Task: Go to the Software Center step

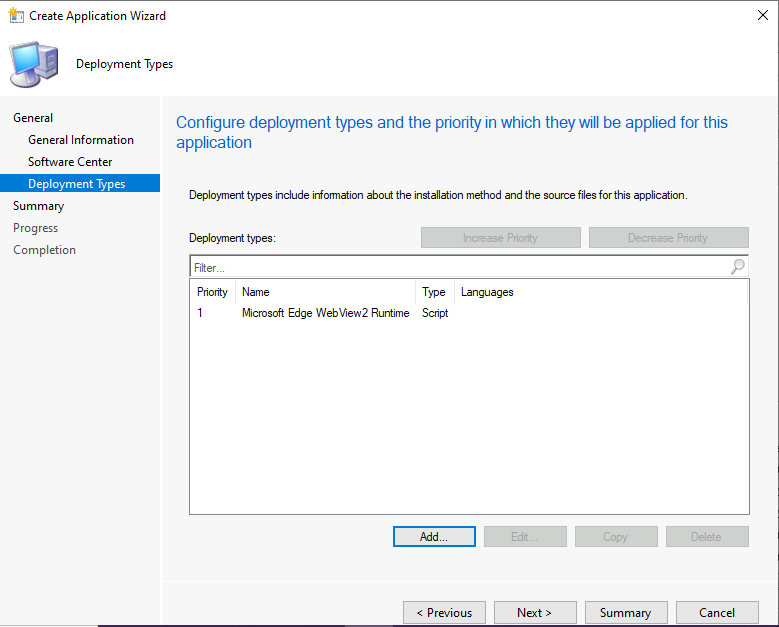Action: (70, 161)
